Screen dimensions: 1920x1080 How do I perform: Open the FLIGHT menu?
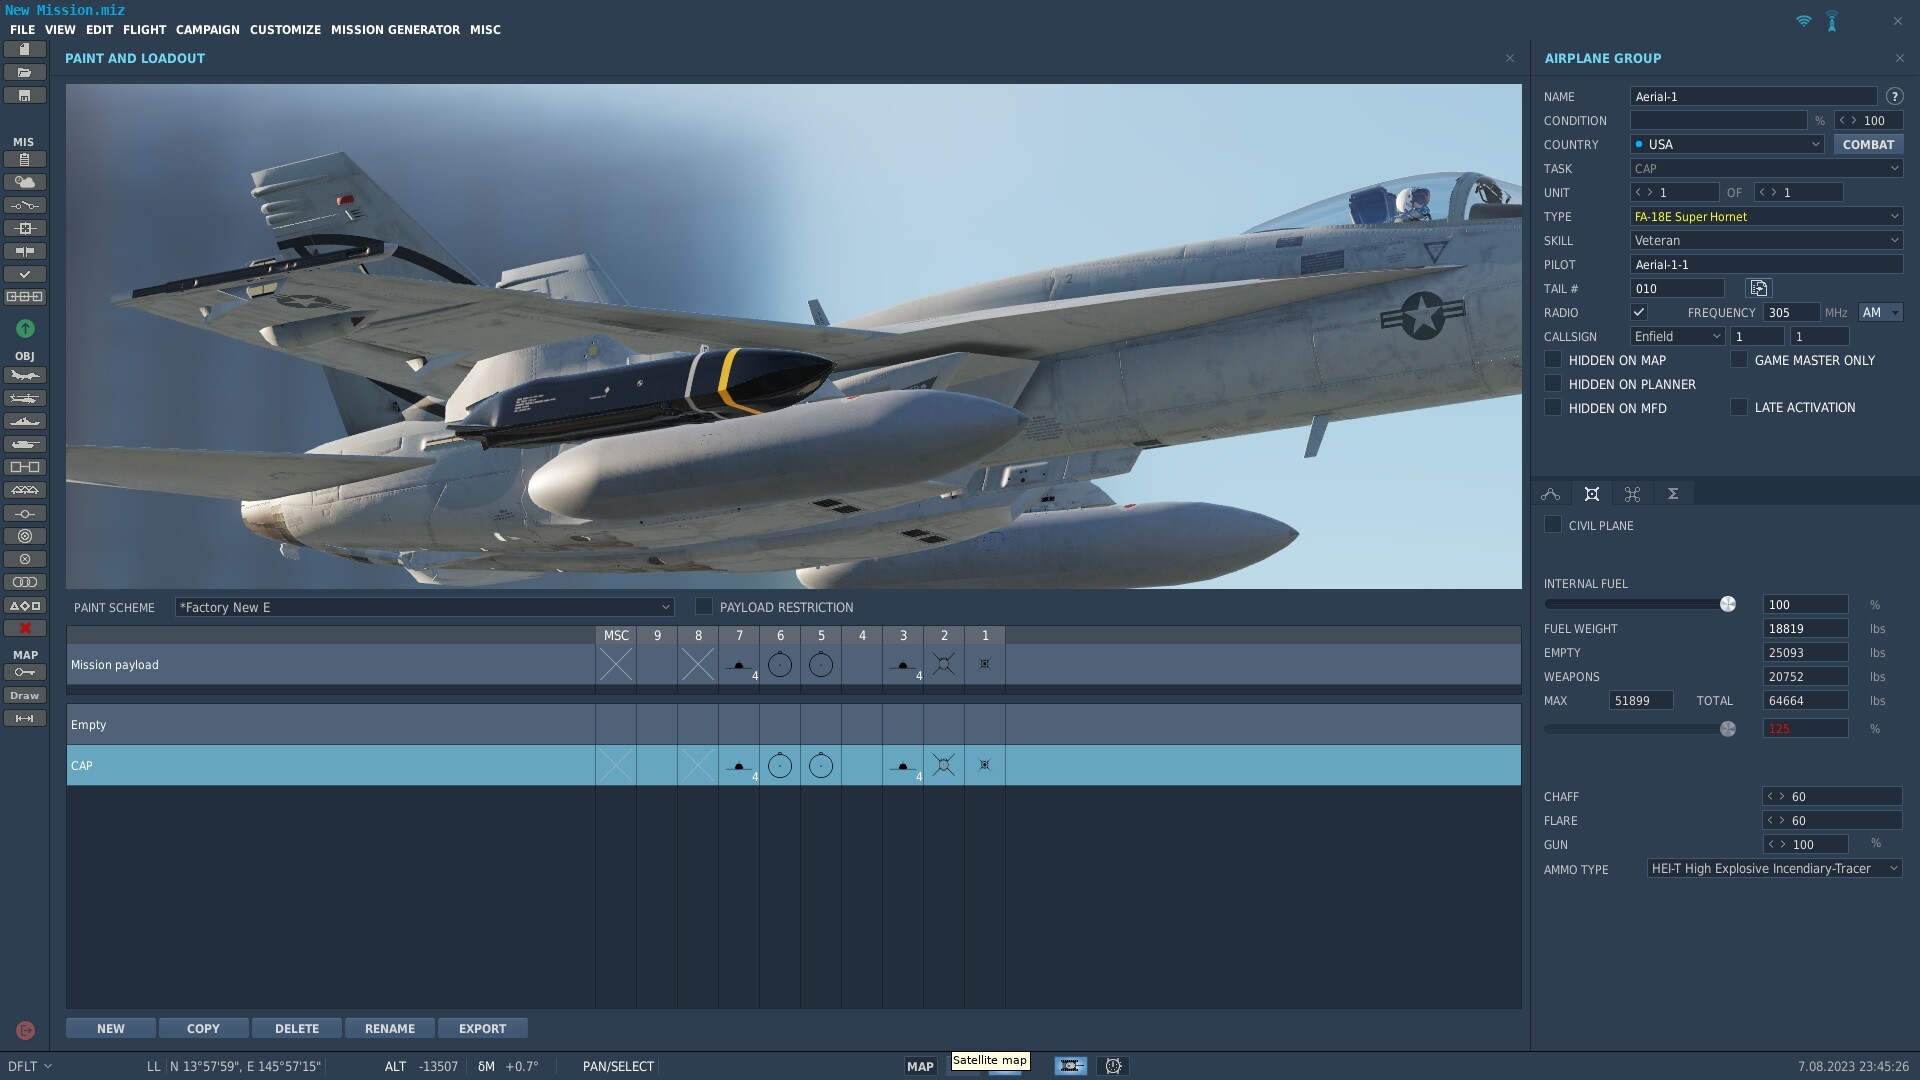pos(144,30)
